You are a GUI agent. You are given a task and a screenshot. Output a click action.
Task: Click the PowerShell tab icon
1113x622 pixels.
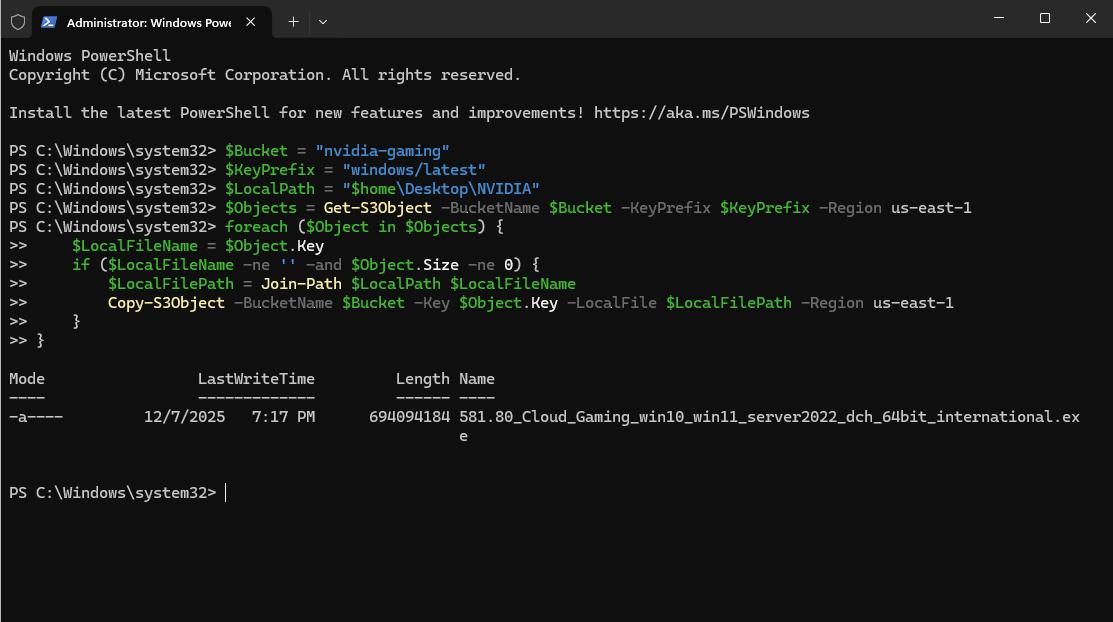[48, 22]
